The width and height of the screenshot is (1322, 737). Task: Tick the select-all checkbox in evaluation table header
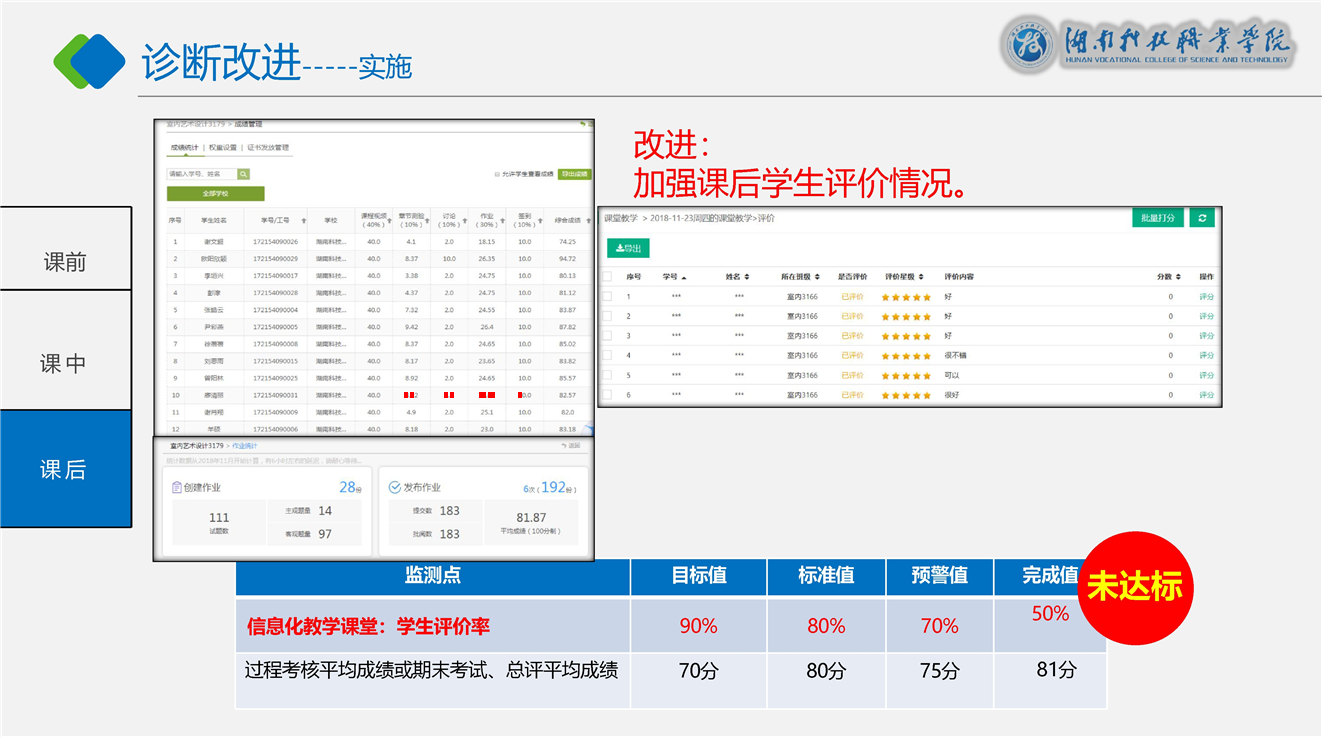[607, 277]
